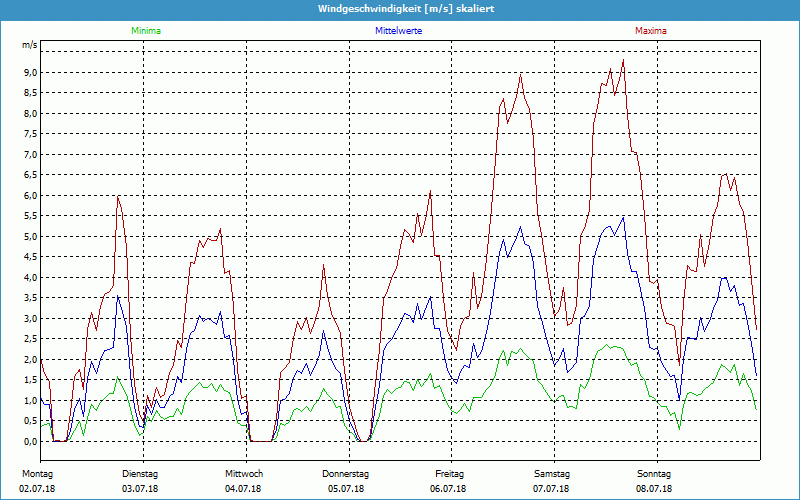
Task: Click the 7,5 y-axis value
Action: pos(31,134)
